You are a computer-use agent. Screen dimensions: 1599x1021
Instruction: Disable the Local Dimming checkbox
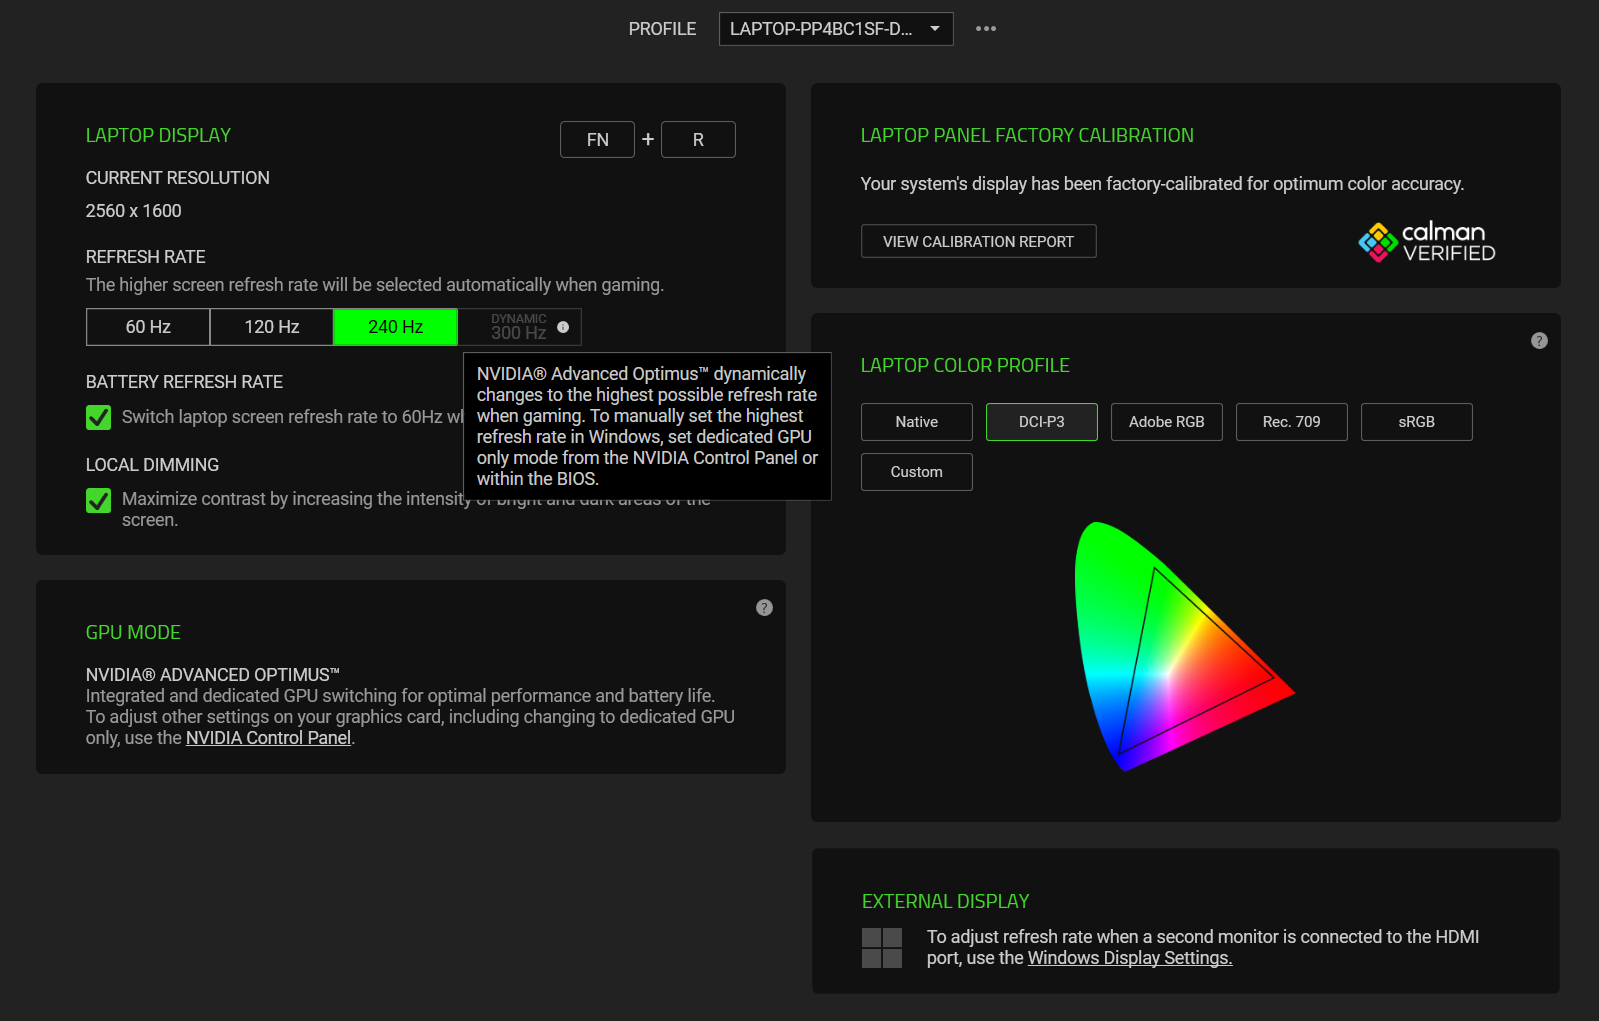pyautogui.click(x=99, y=500)
